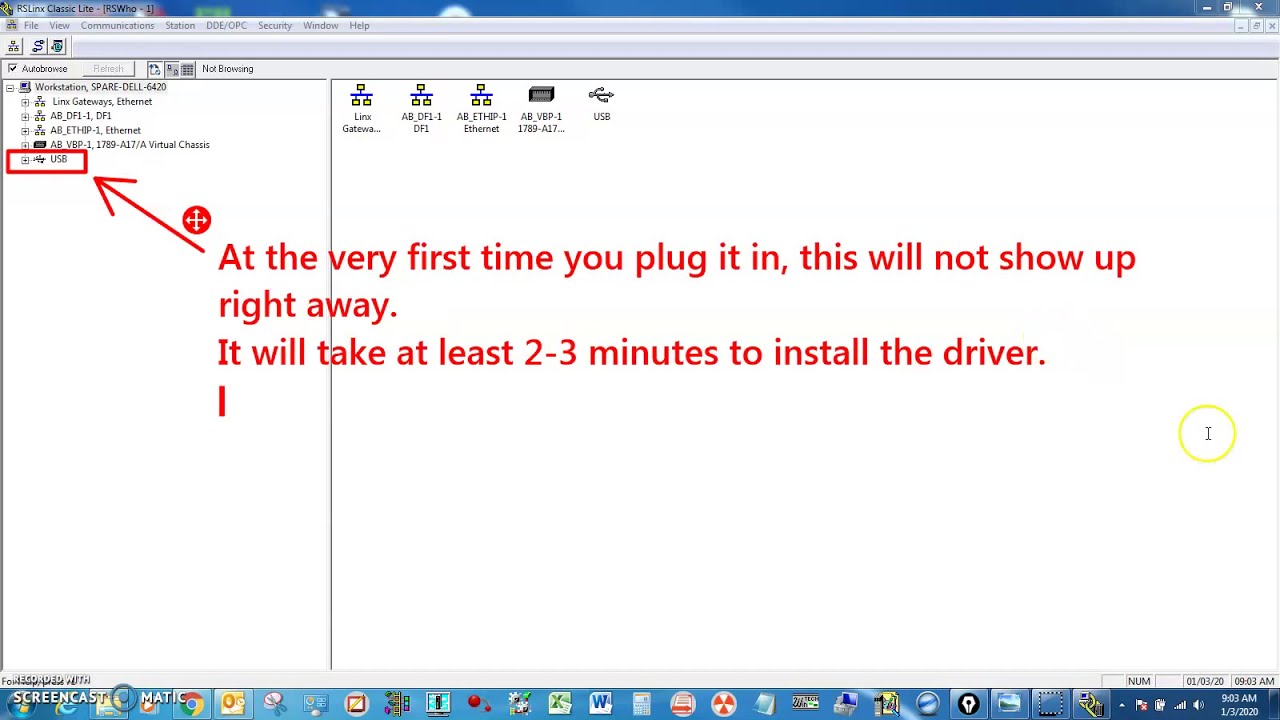The height and width of the screenshot is (720, 1280).
Task: Open the Window menu
Action: [320, 25]
